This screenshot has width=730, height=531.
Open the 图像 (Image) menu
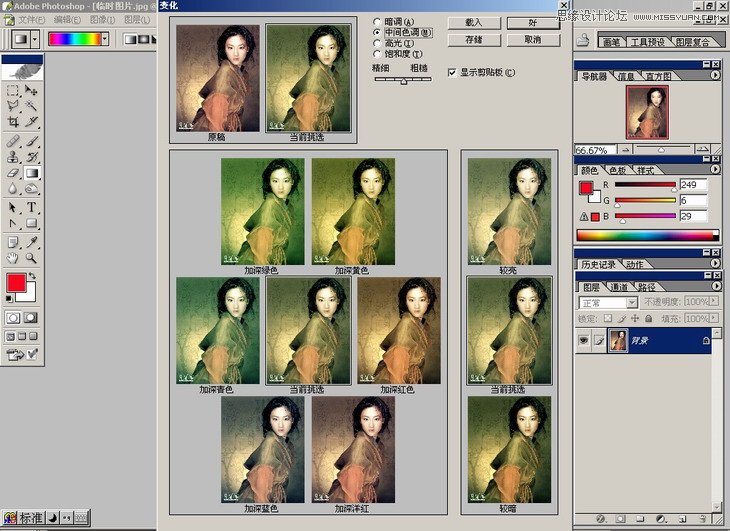102,20
